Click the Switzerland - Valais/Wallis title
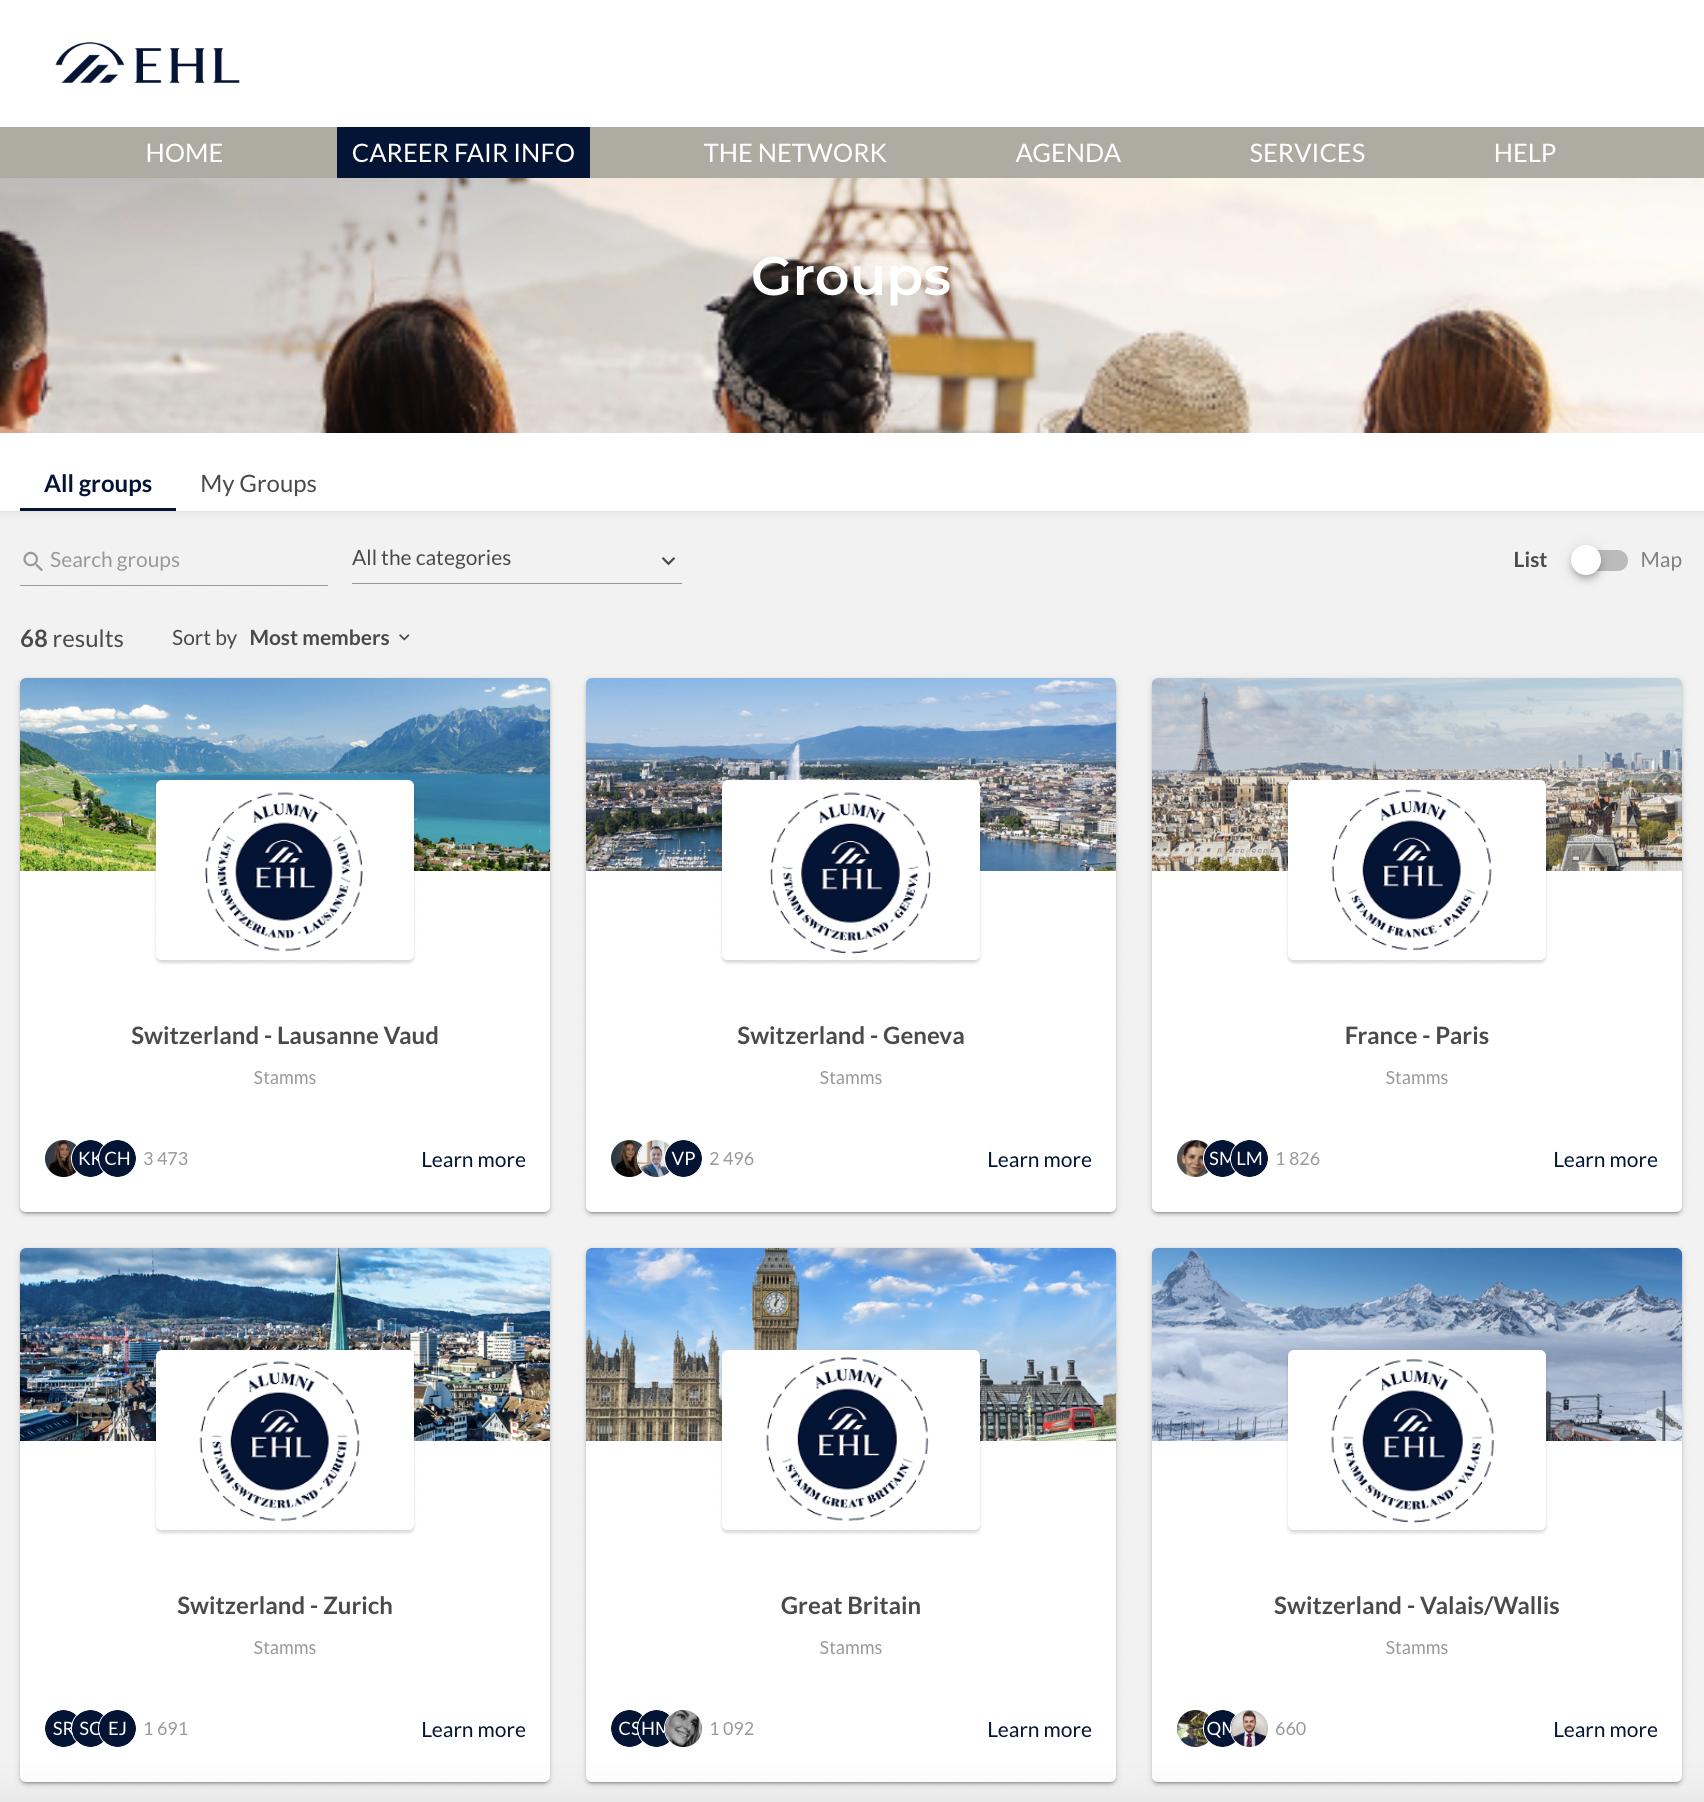 tap(1417, 1606)
